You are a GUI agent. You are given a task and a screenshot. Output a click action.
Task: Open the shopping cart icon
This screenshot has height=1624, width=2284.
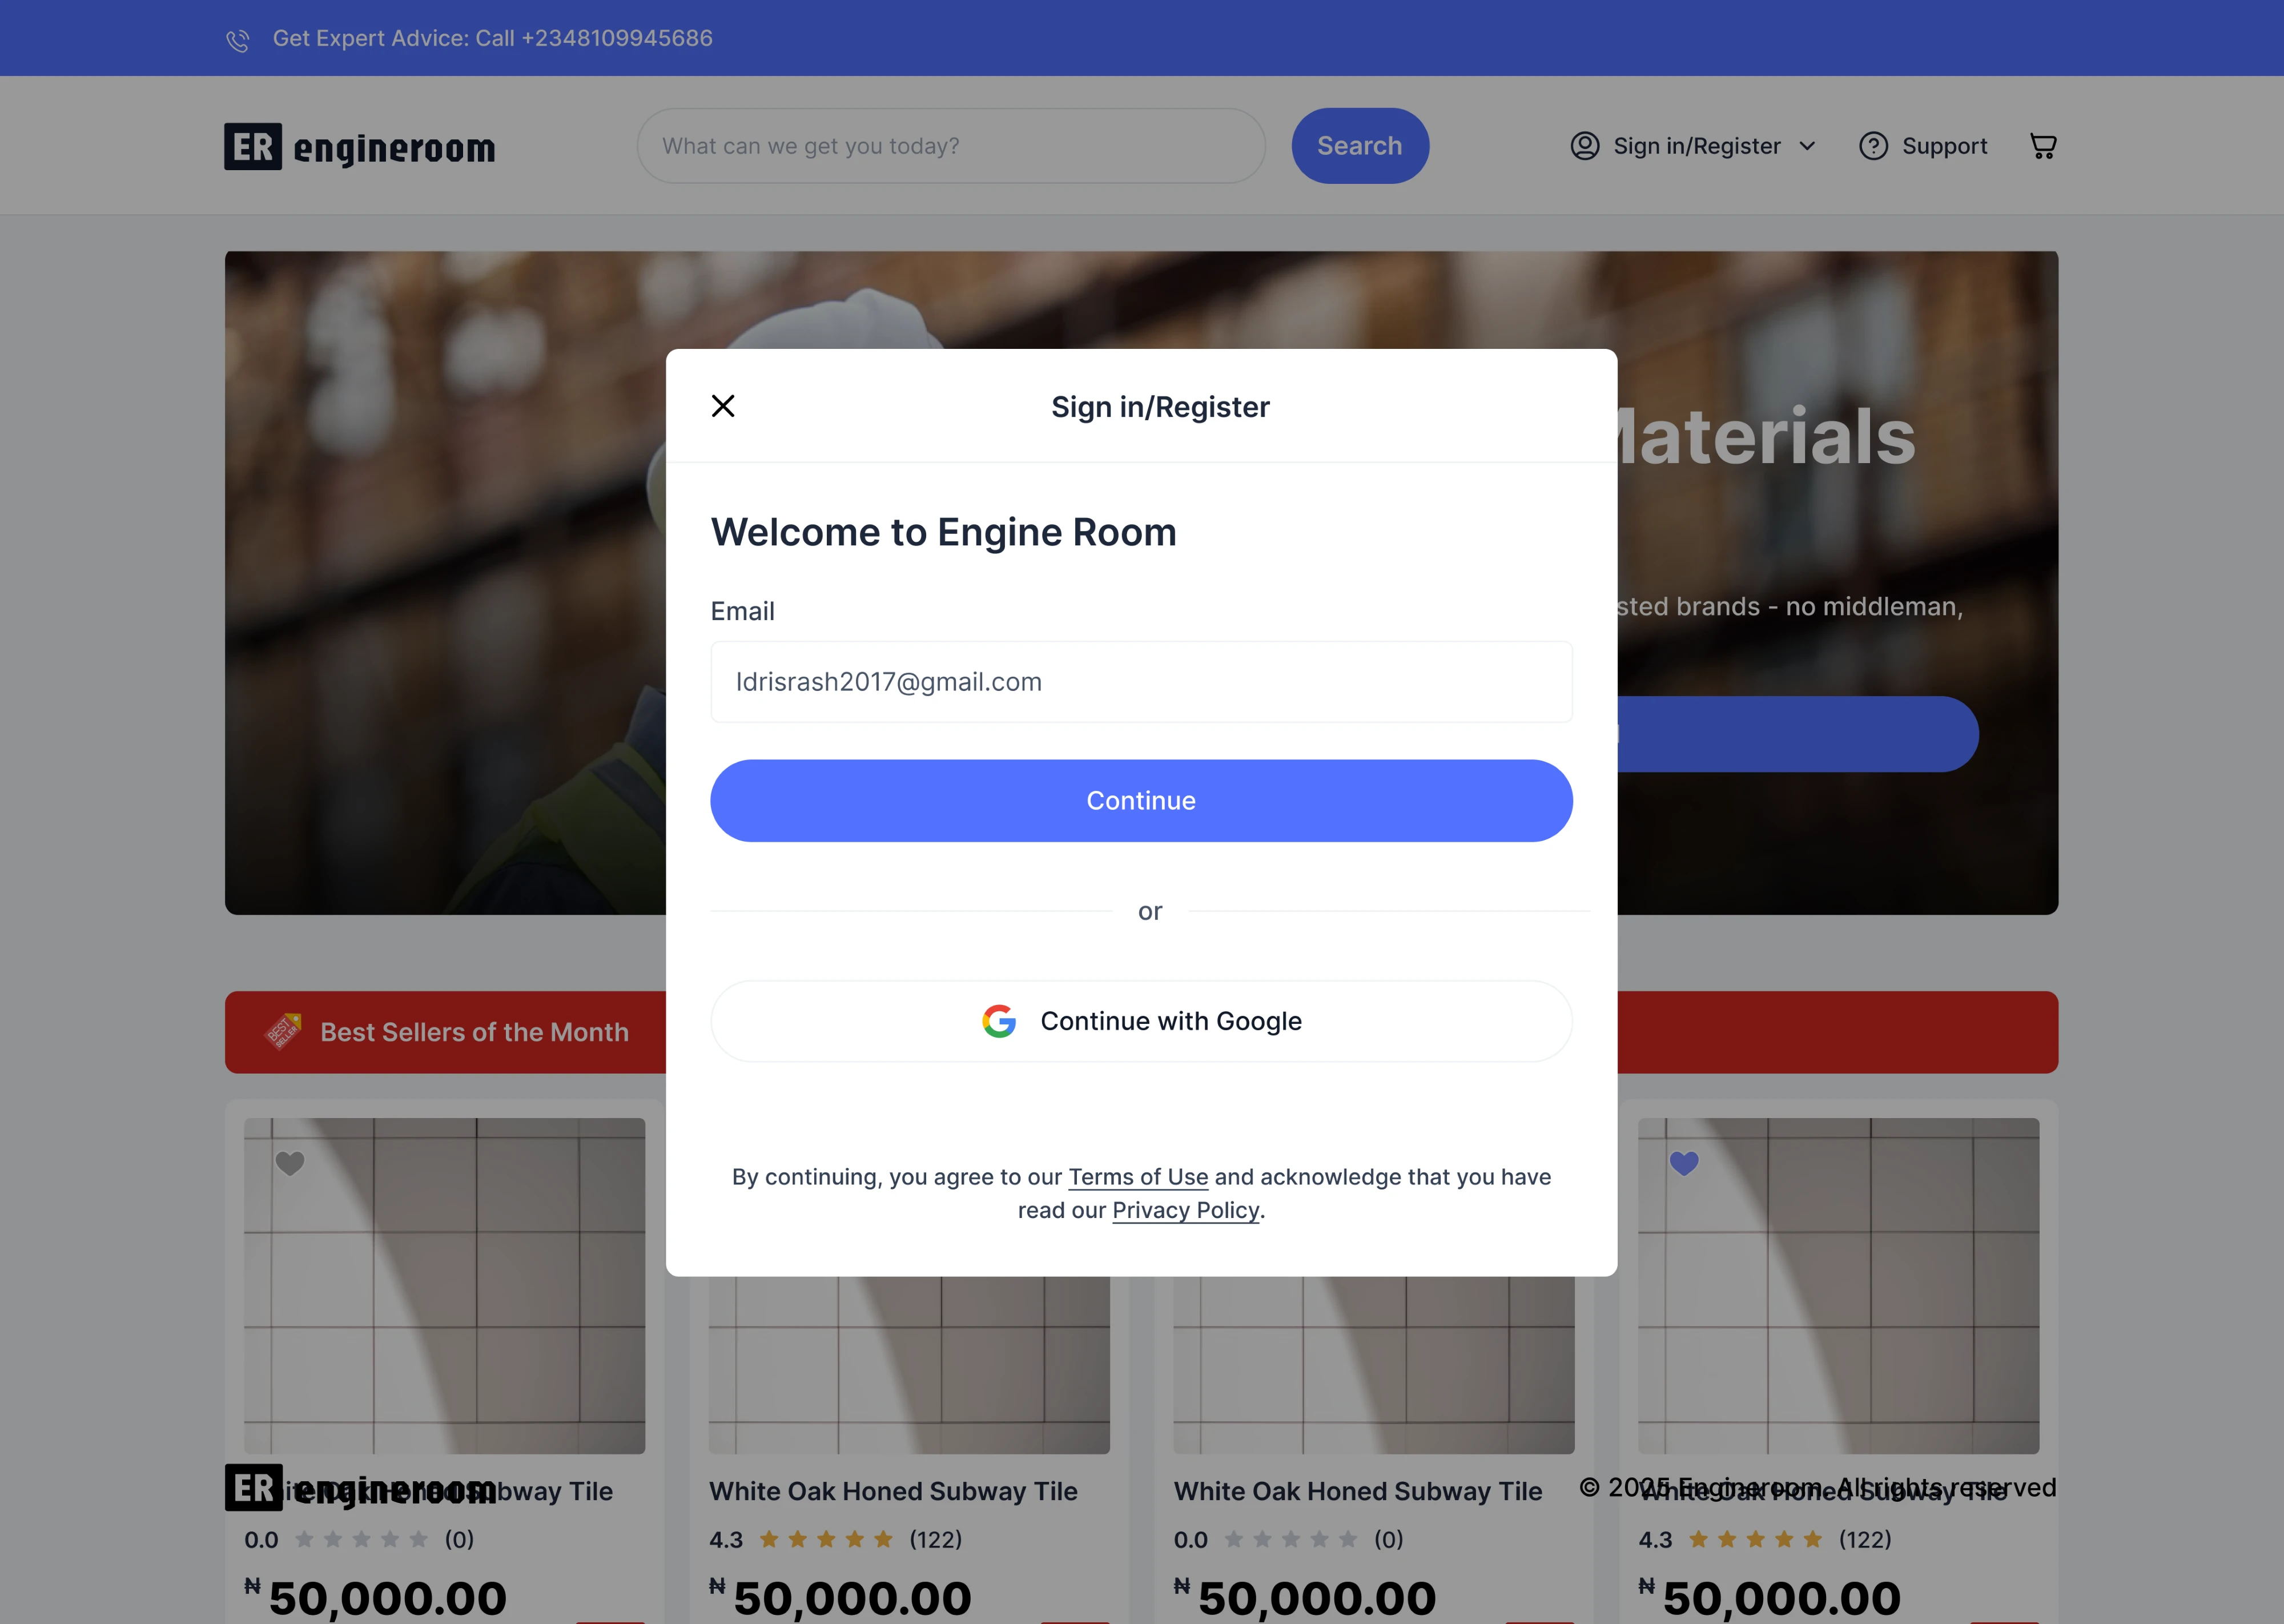tap(2043, 146)
